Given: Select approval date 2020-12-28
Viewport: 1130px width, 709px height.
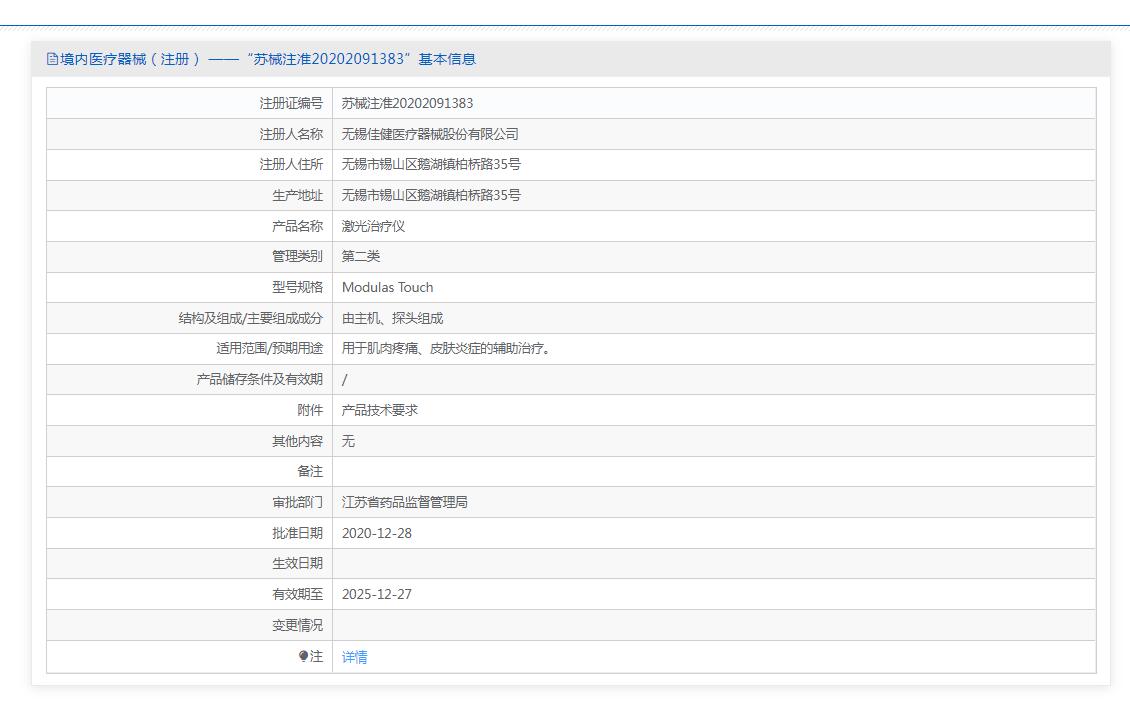Looking at the screenshot, I should (x=377, y=533).
